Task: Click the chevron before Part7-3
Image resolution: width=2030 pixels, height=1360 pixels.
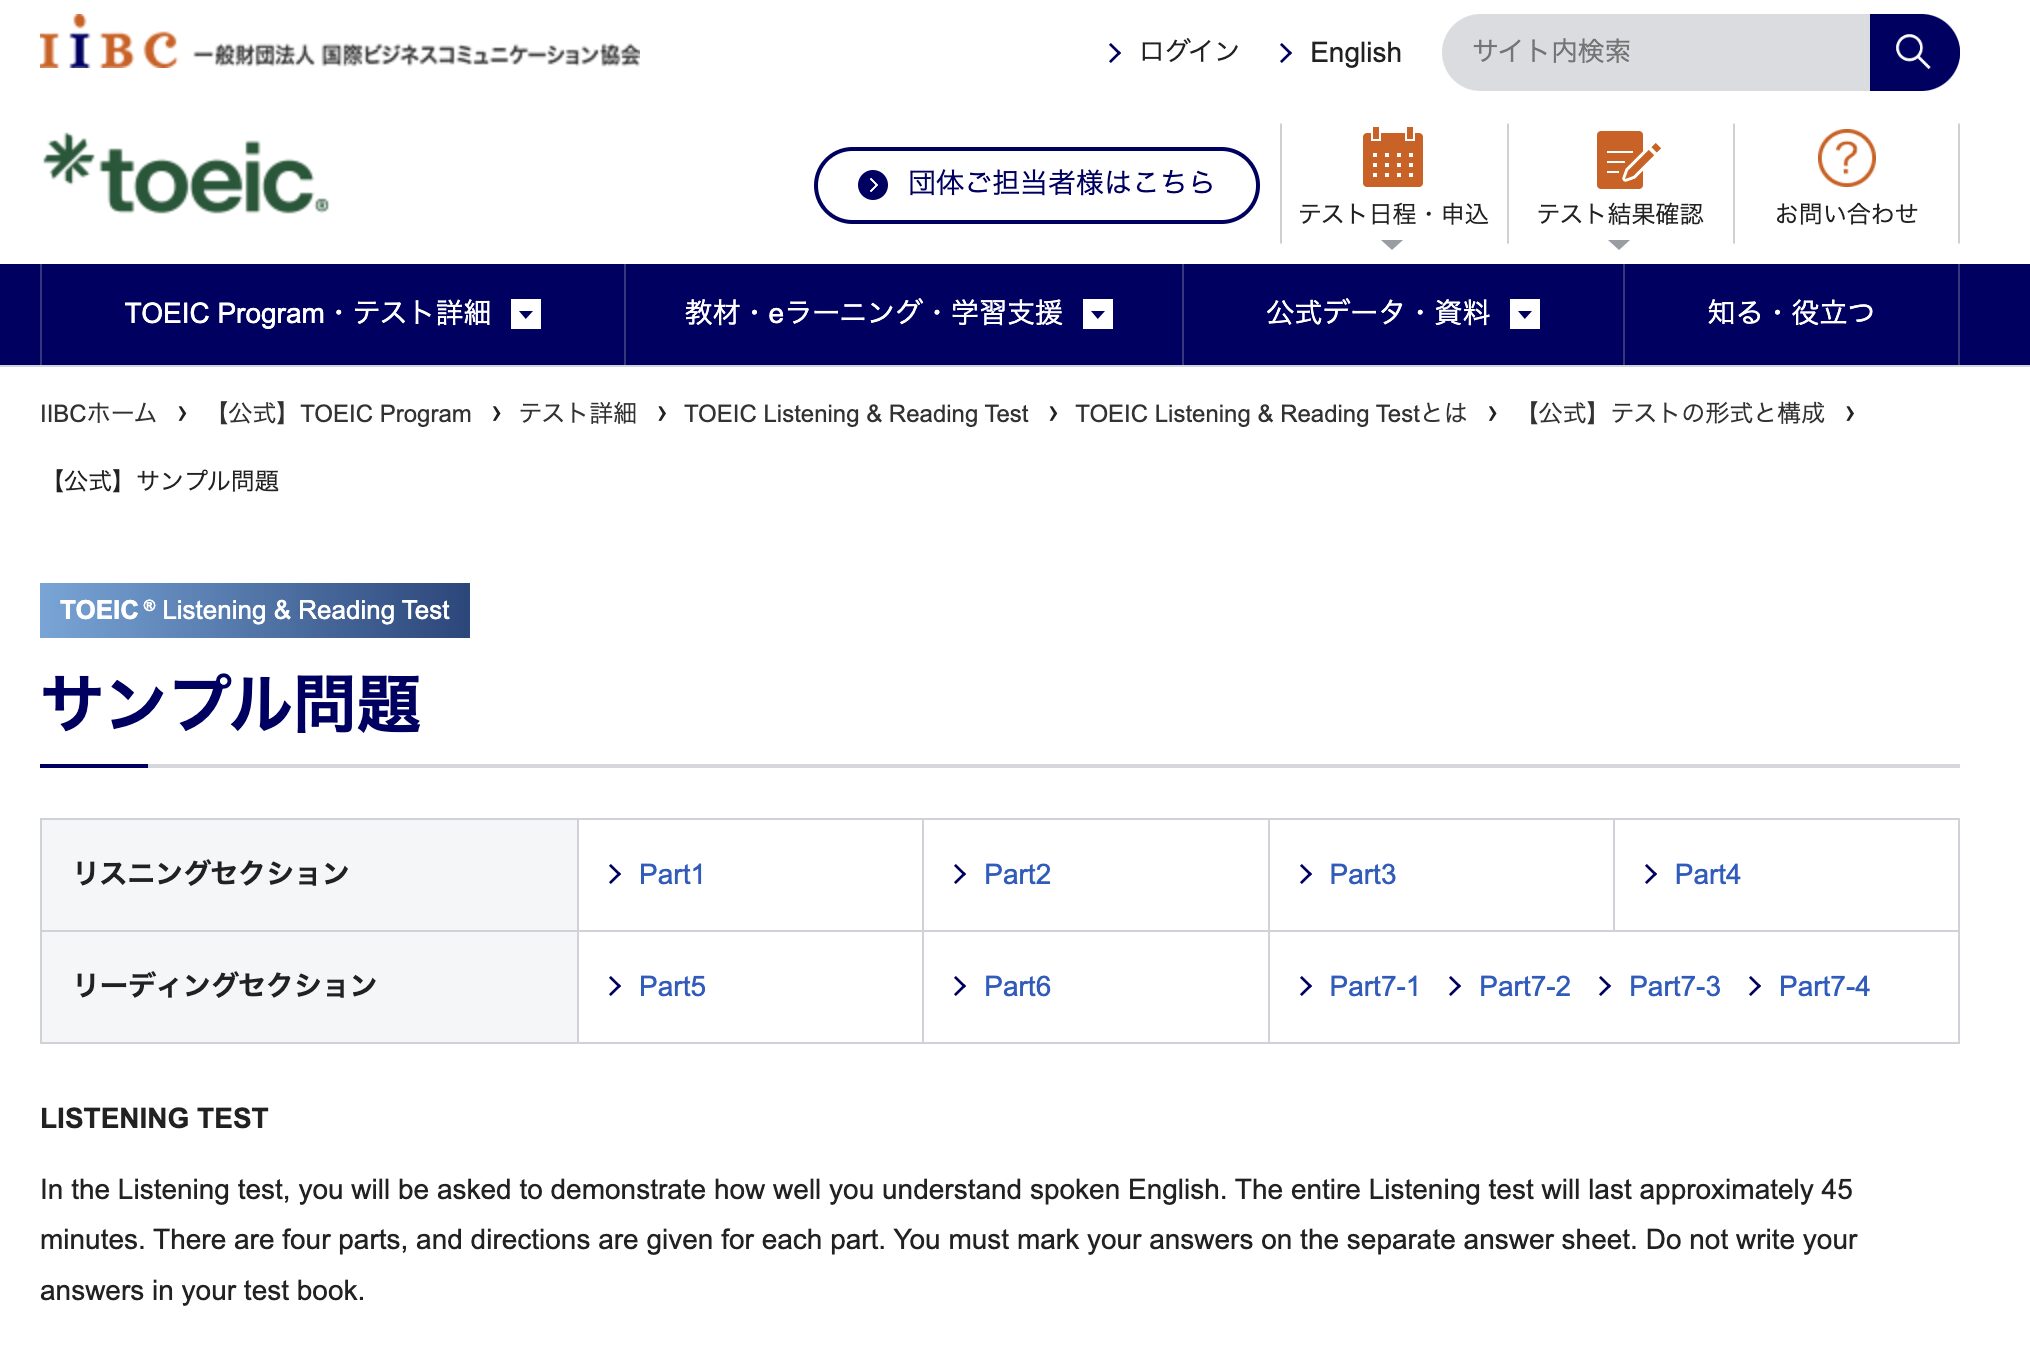Action: (x=1605, y=987)
